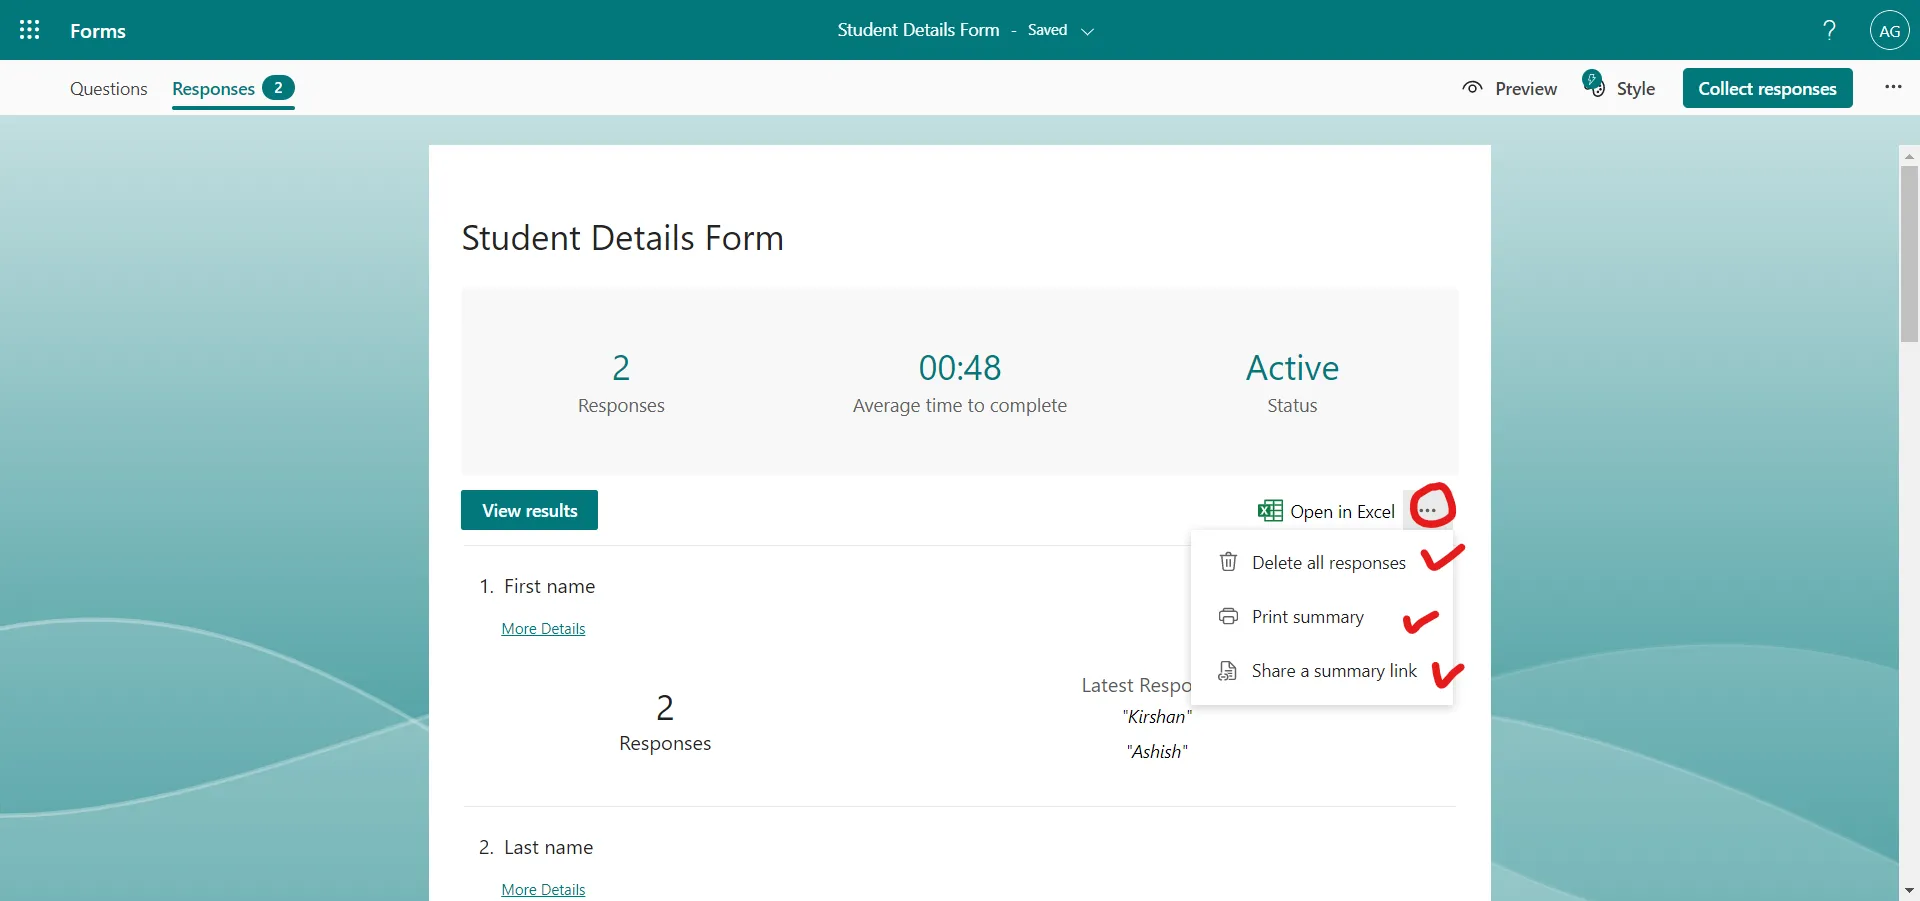This screenshot has height=901, width=1920.
Task: Open More Details under First name
Action: (543, 629)
